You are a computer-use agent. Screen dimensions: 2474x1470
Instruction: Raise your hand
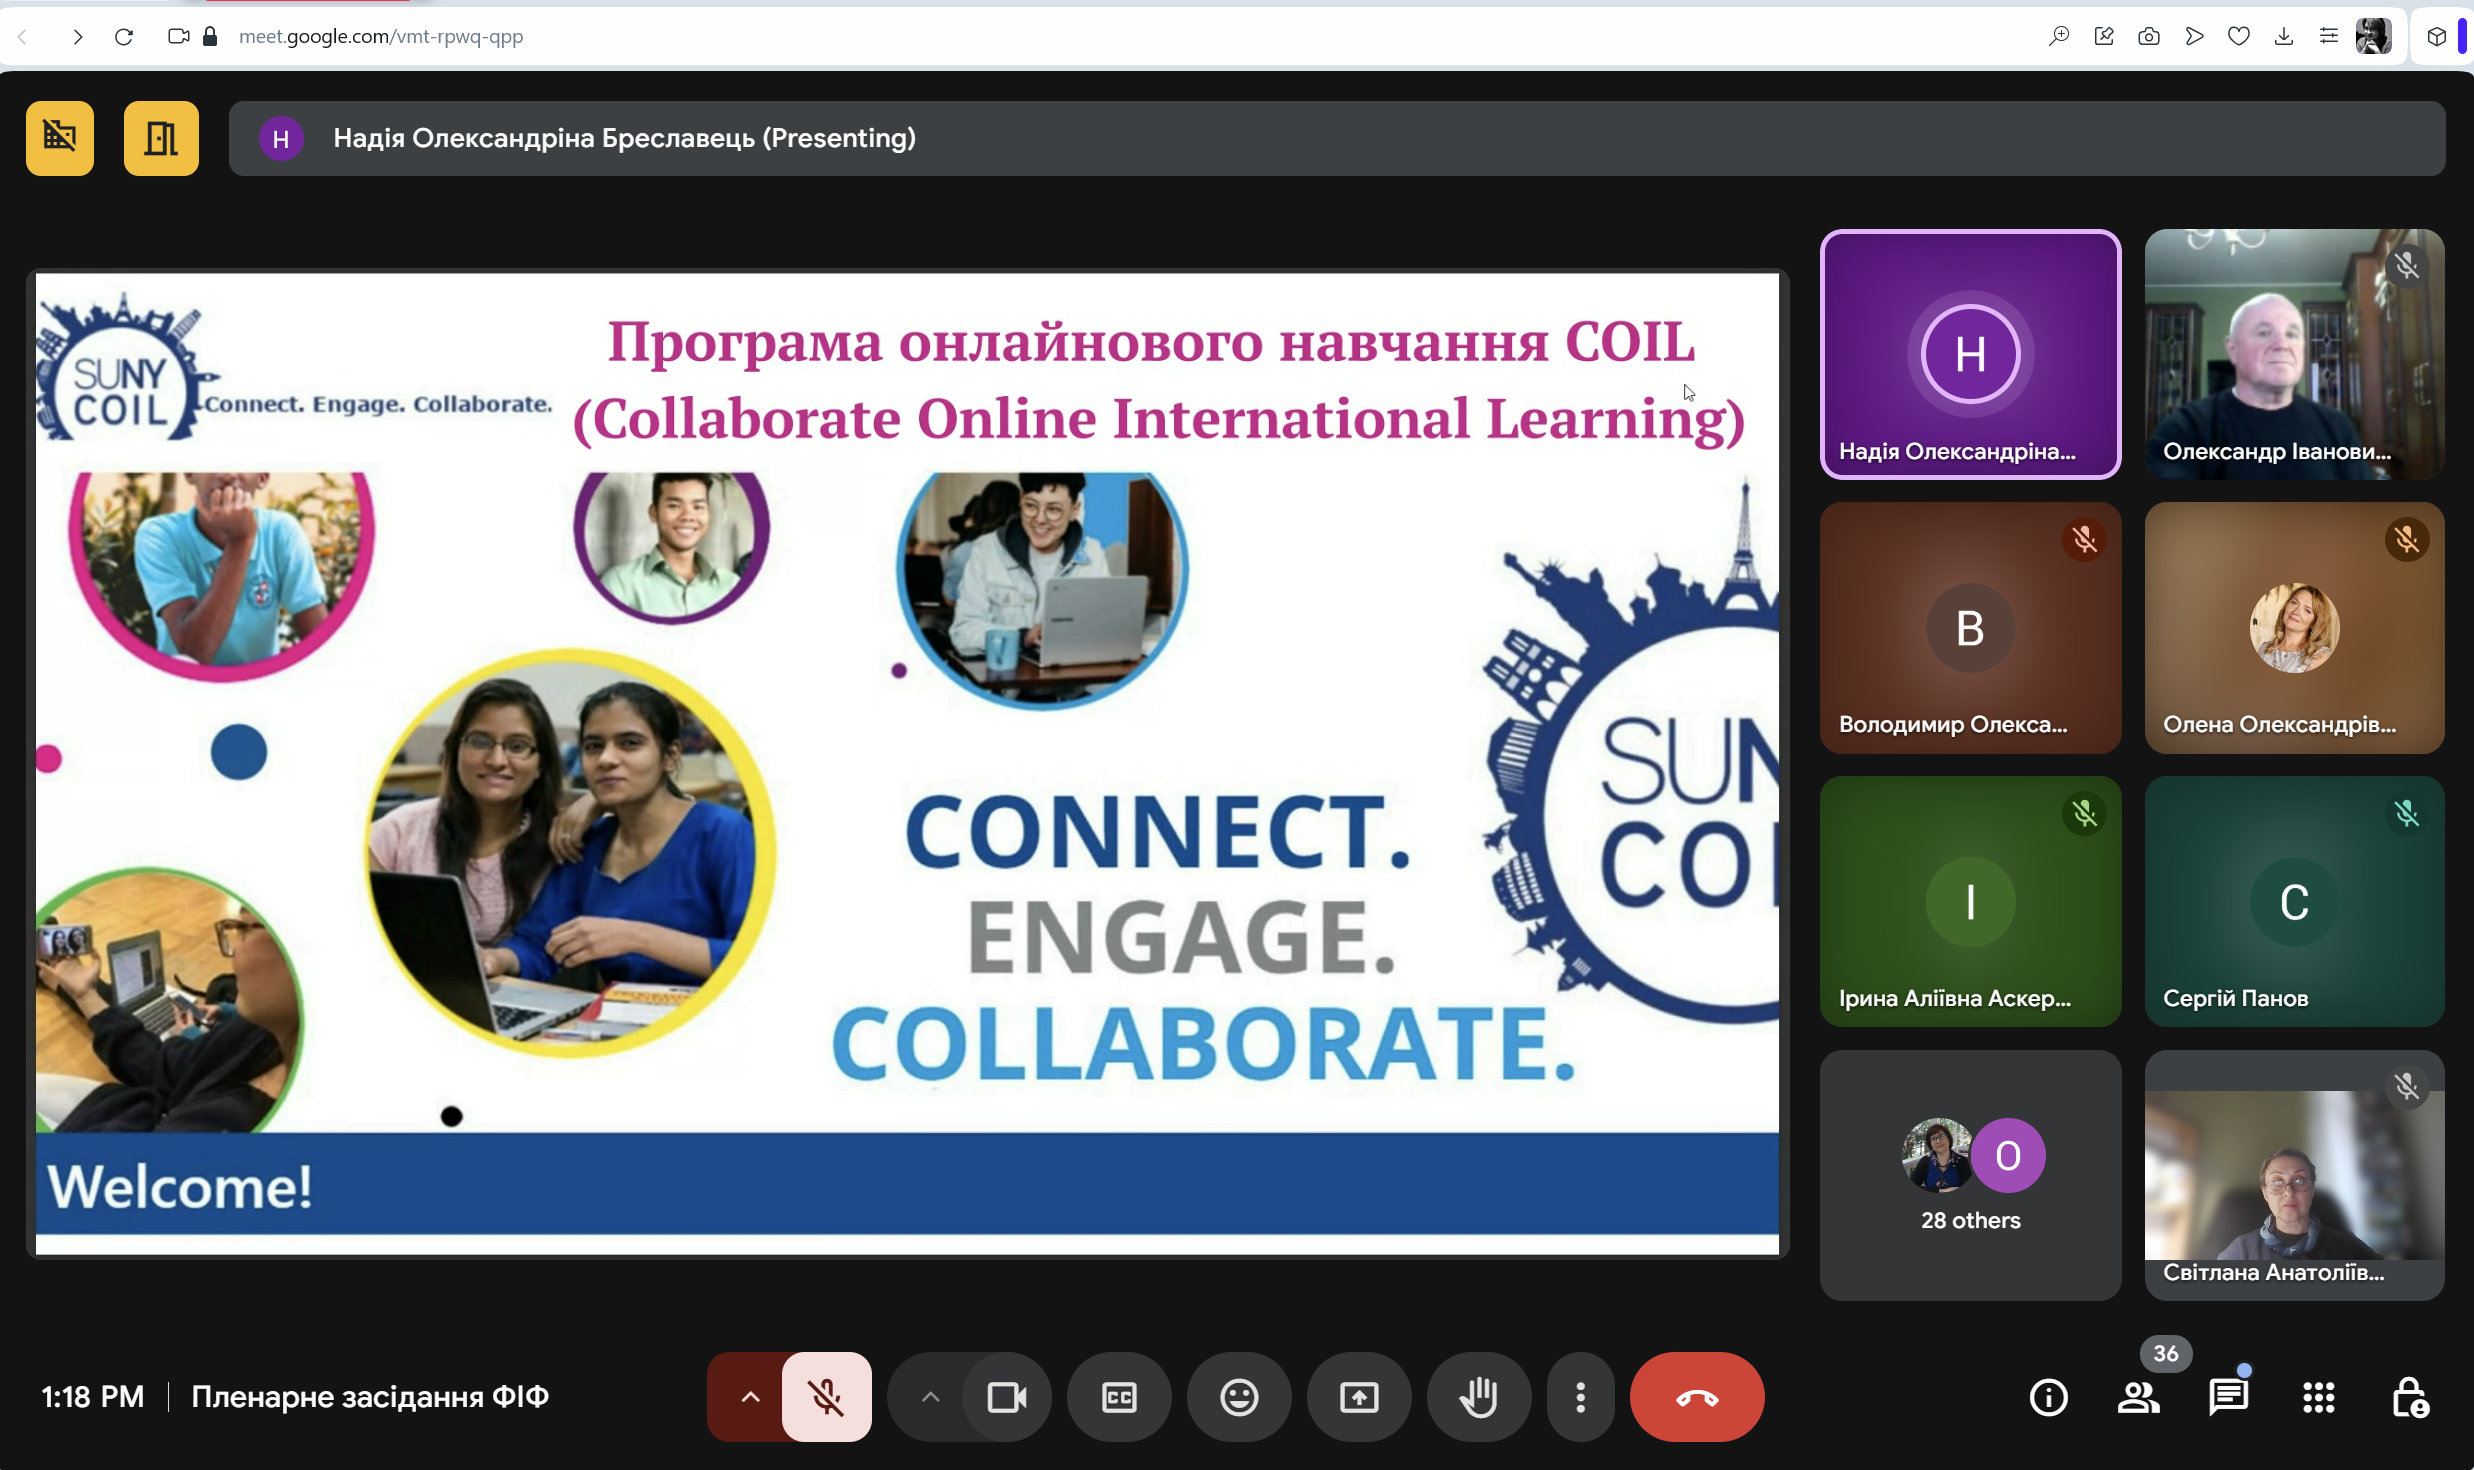pos(1479,1397)
